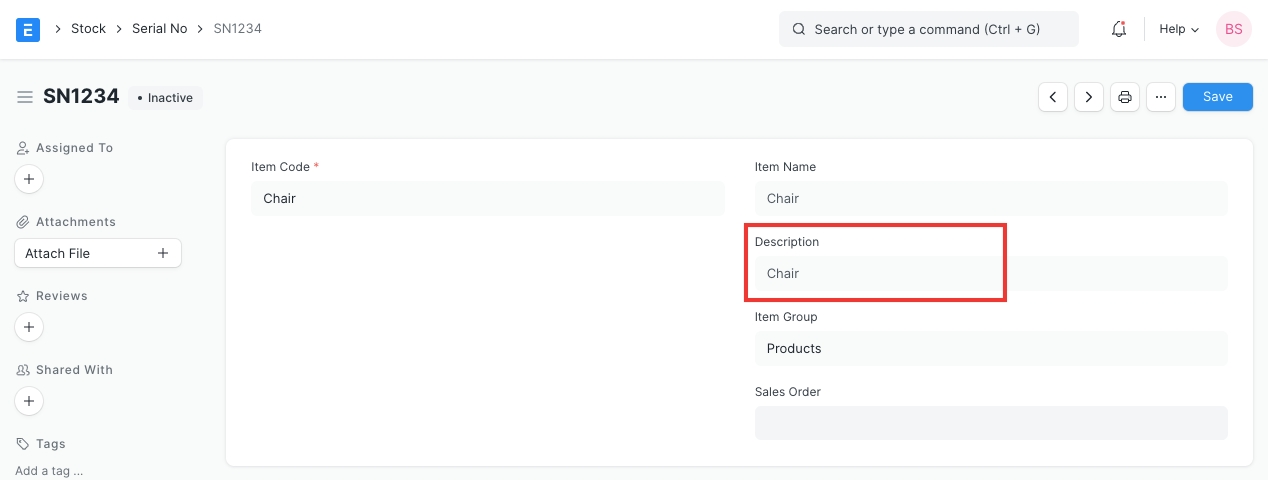This screenshot has width=1268, height=480.
Task: Navigate to Stock breadcrumb
Action: [x=88, y=29]
